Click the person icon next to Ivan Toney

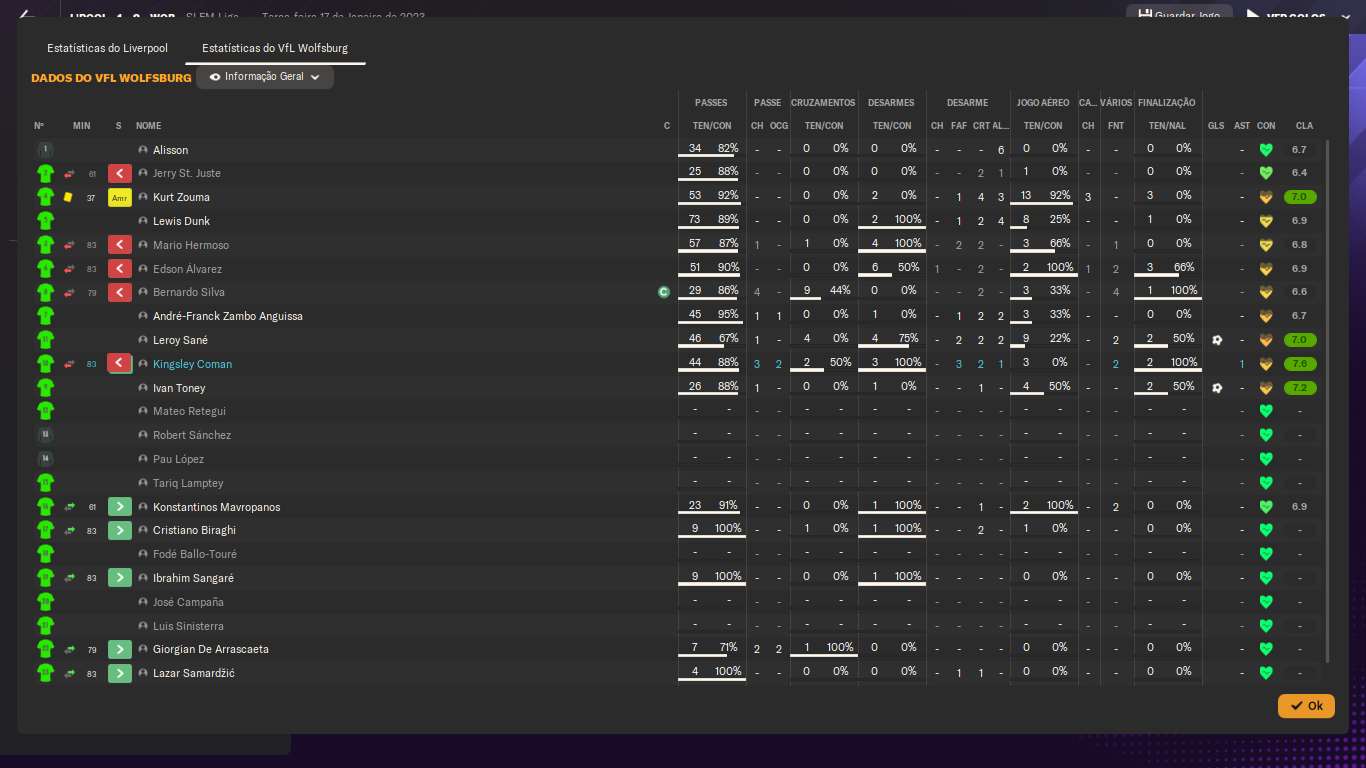pos(143,388)
